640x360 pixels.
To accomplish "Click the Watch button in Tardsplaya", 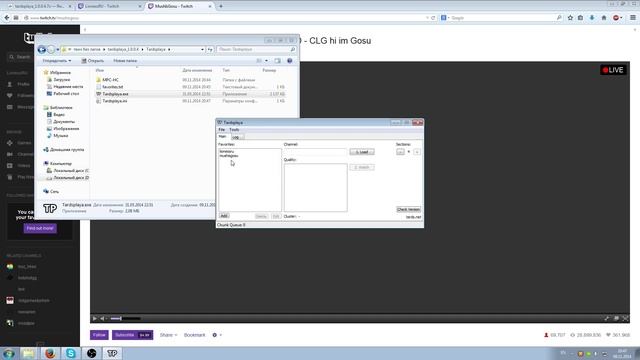I will pos(362,167).
